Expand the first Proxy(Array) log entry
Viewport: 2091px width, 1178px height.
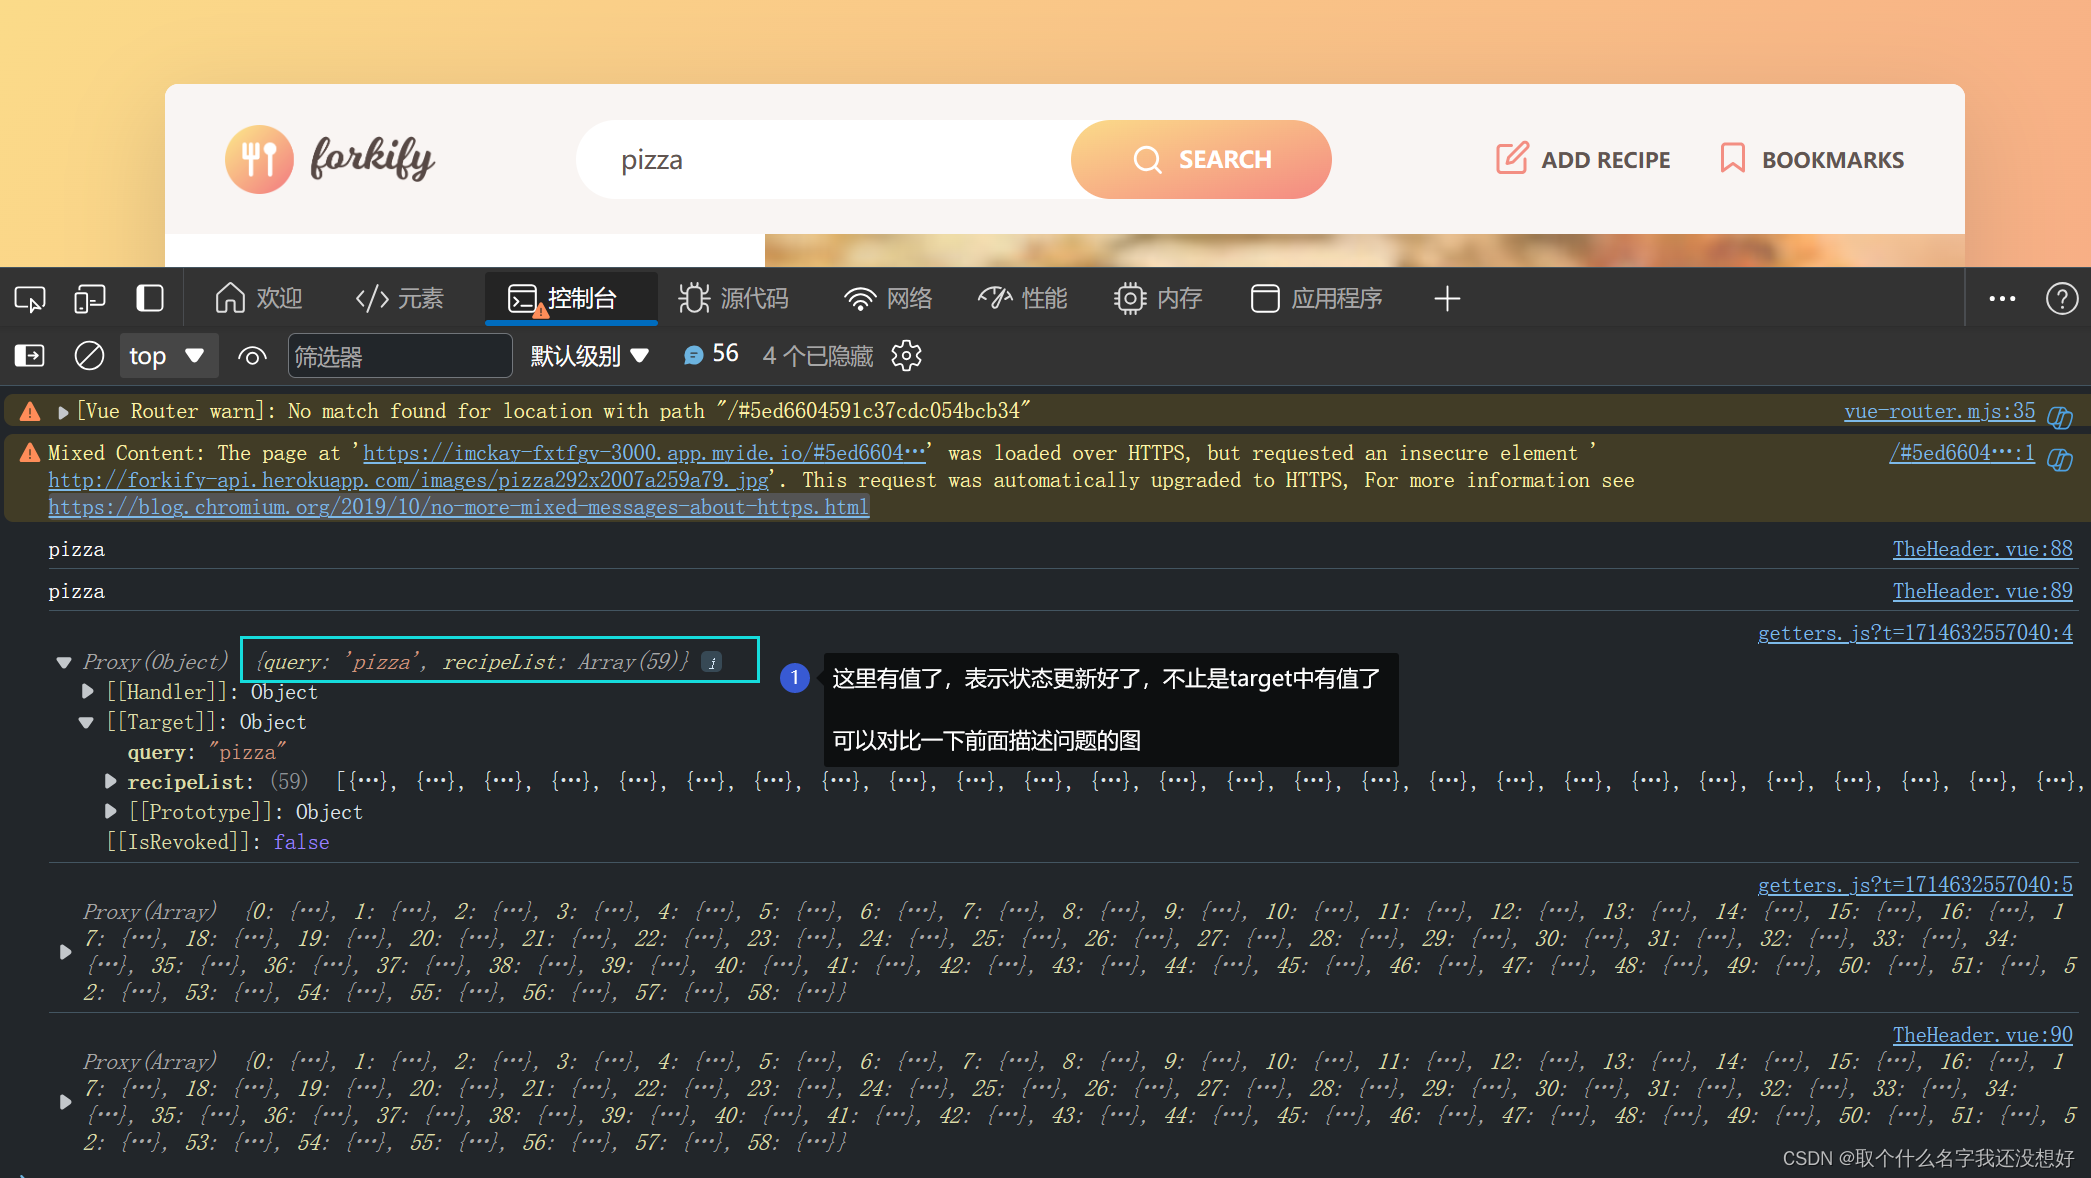click(65, 952)
